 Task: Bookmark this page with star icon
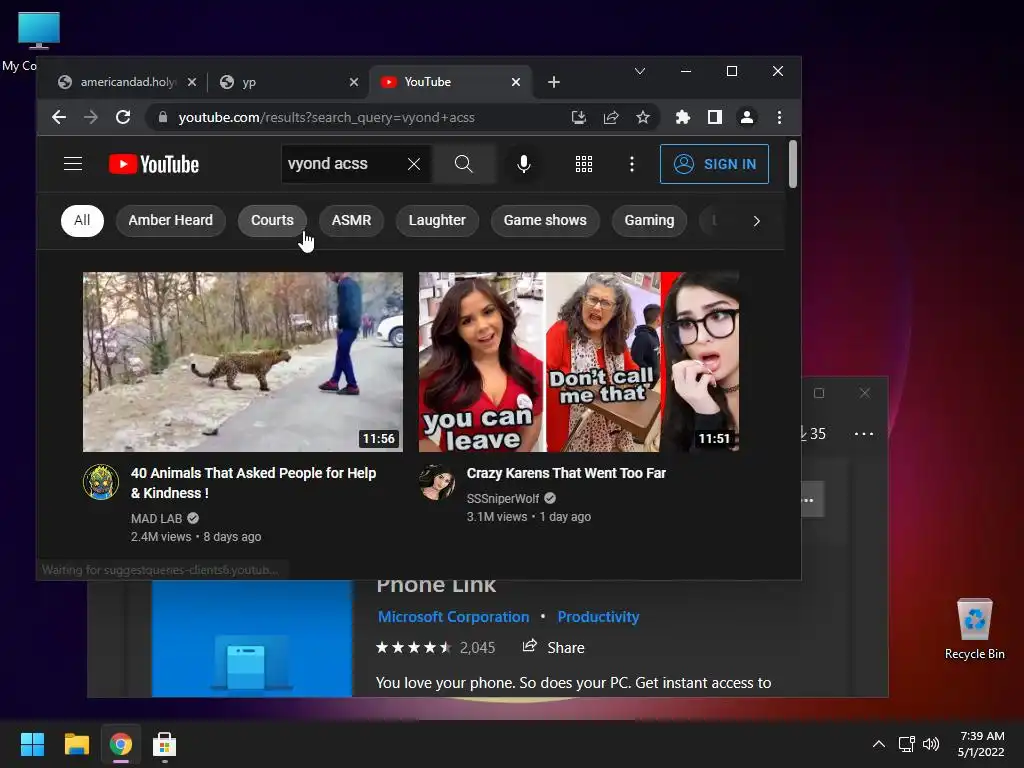(643, 118)
